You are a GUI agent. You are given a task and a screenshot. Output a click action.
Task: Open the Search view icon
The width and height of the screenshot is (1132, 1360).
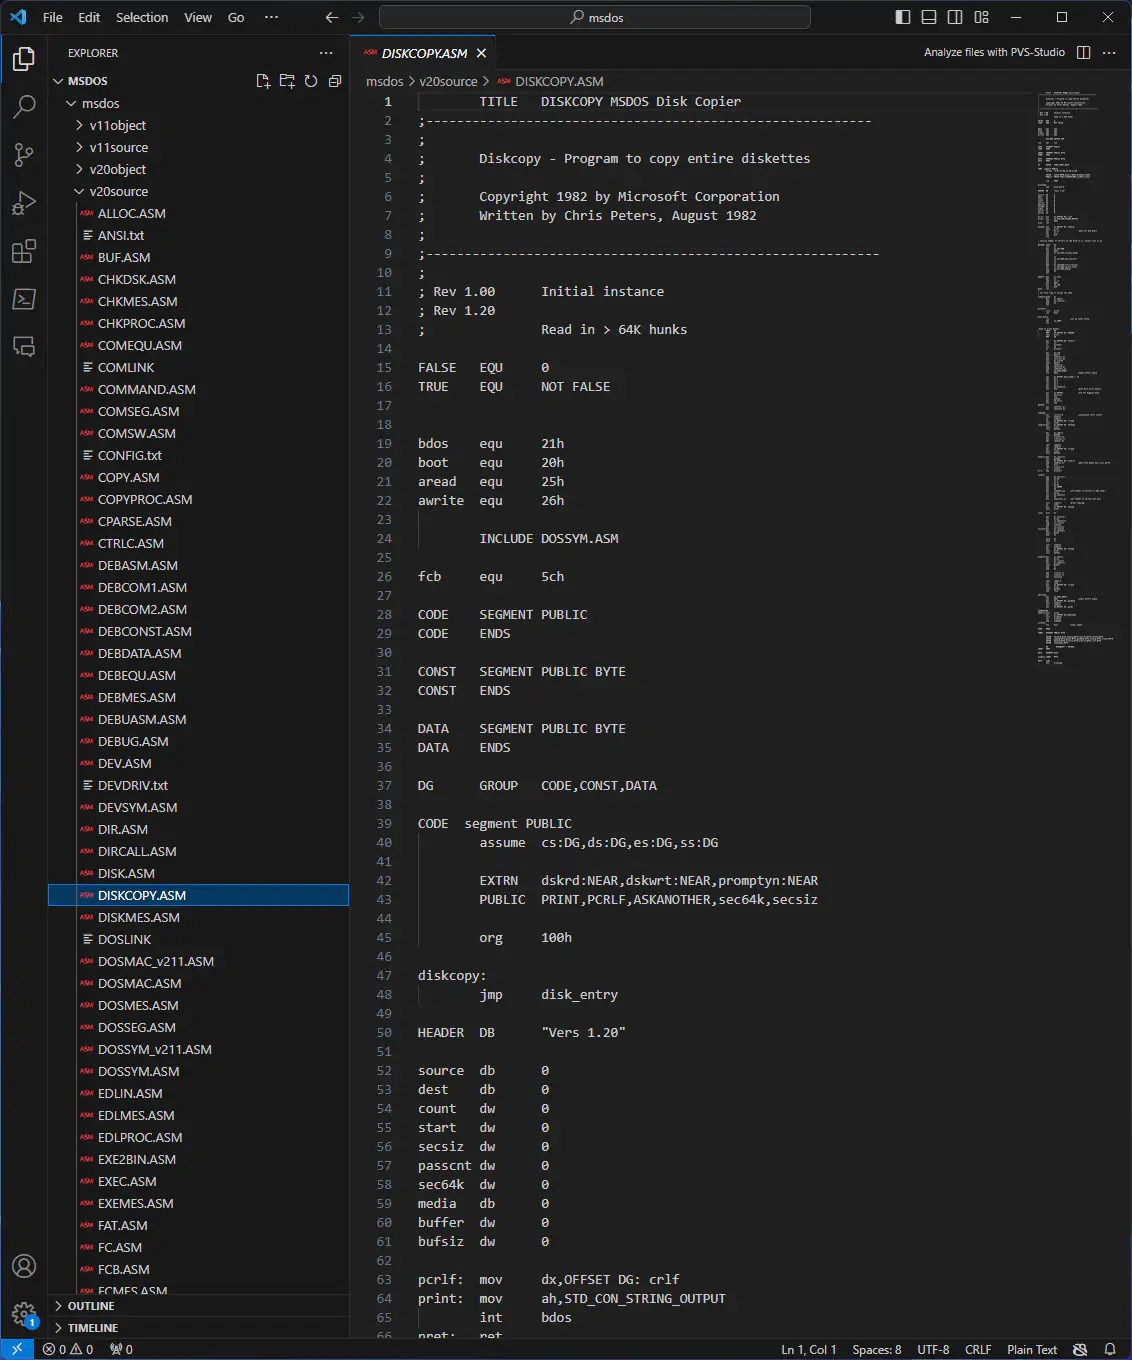pyautogui.click(x=24, y=106)
